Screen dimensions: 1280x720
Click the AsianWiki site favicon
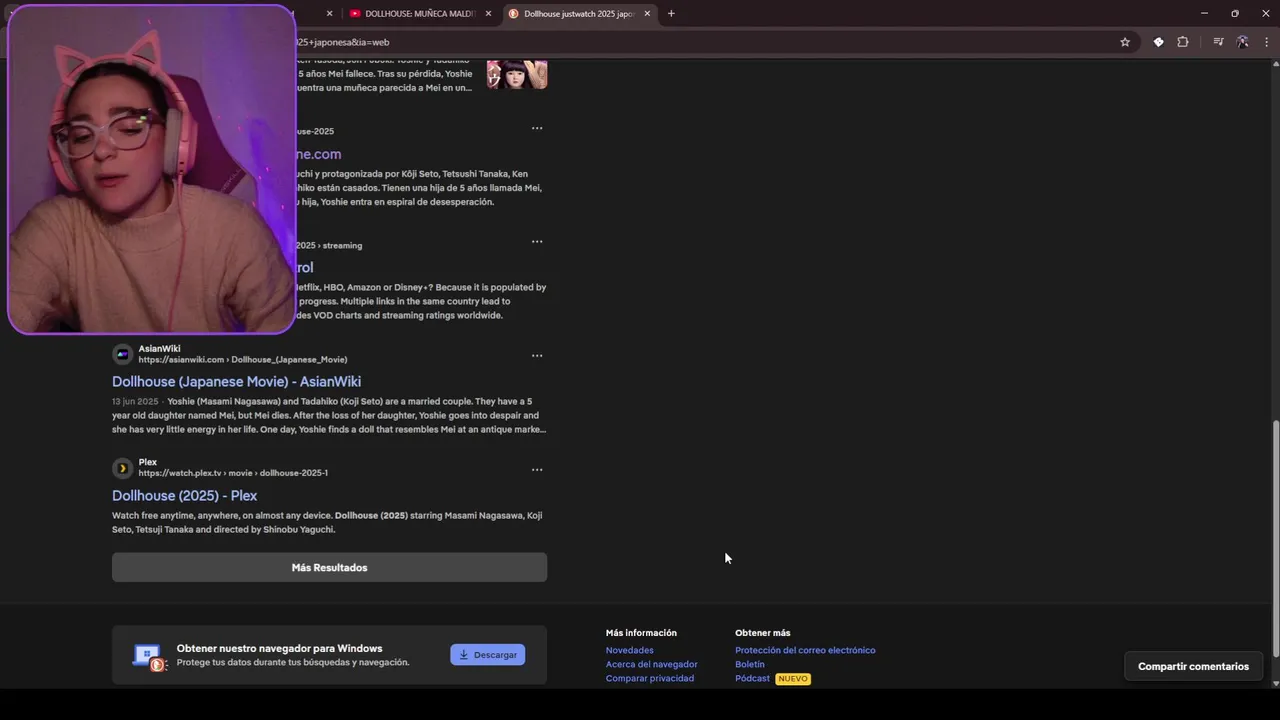coord(122,354)
